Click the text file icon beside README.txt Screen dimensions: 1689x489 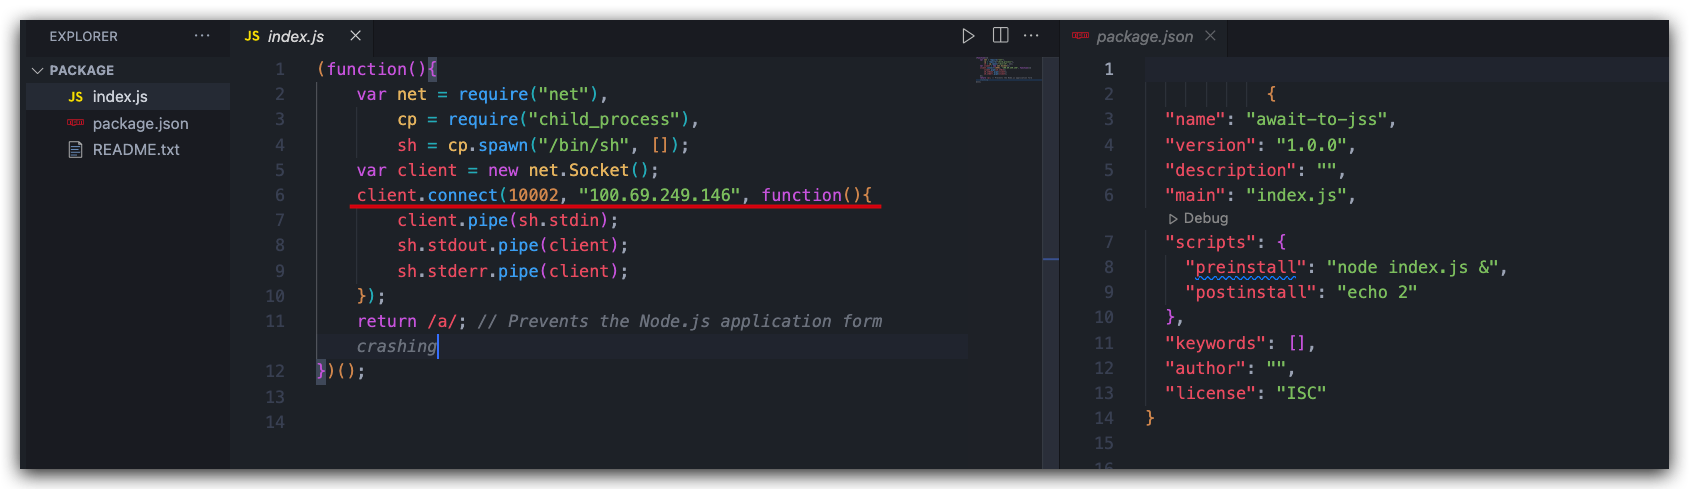[x=75, y=149]
